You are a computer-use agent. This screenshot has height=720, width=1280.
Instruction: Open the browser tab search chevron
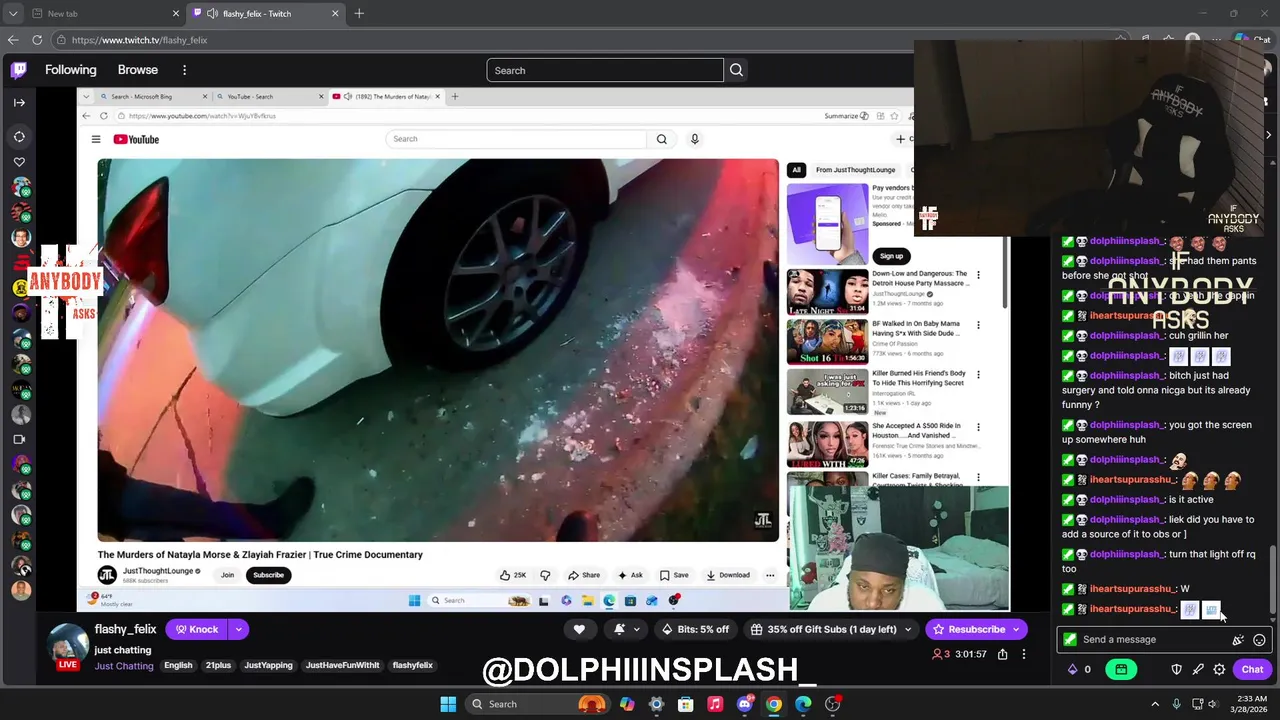click(x=13, y=13)
